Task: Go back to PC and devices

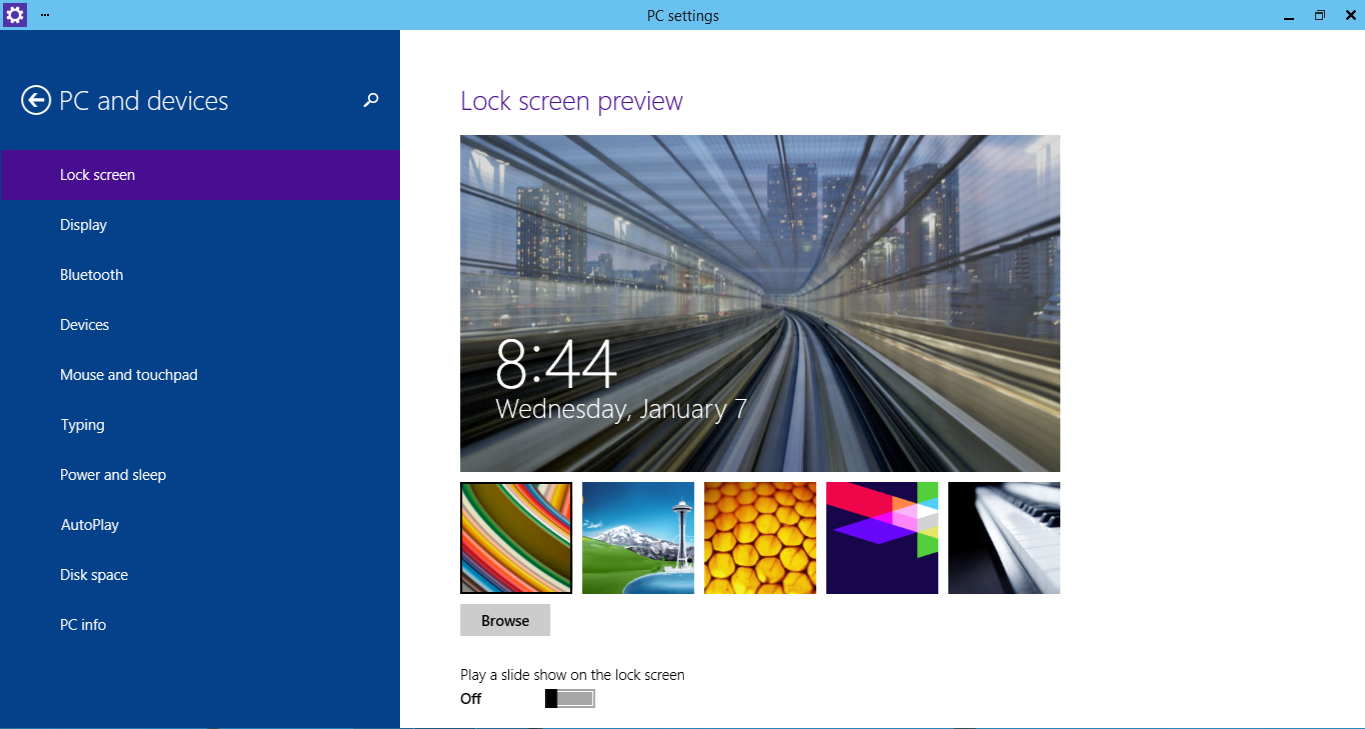Action: [x=34, y=100]
